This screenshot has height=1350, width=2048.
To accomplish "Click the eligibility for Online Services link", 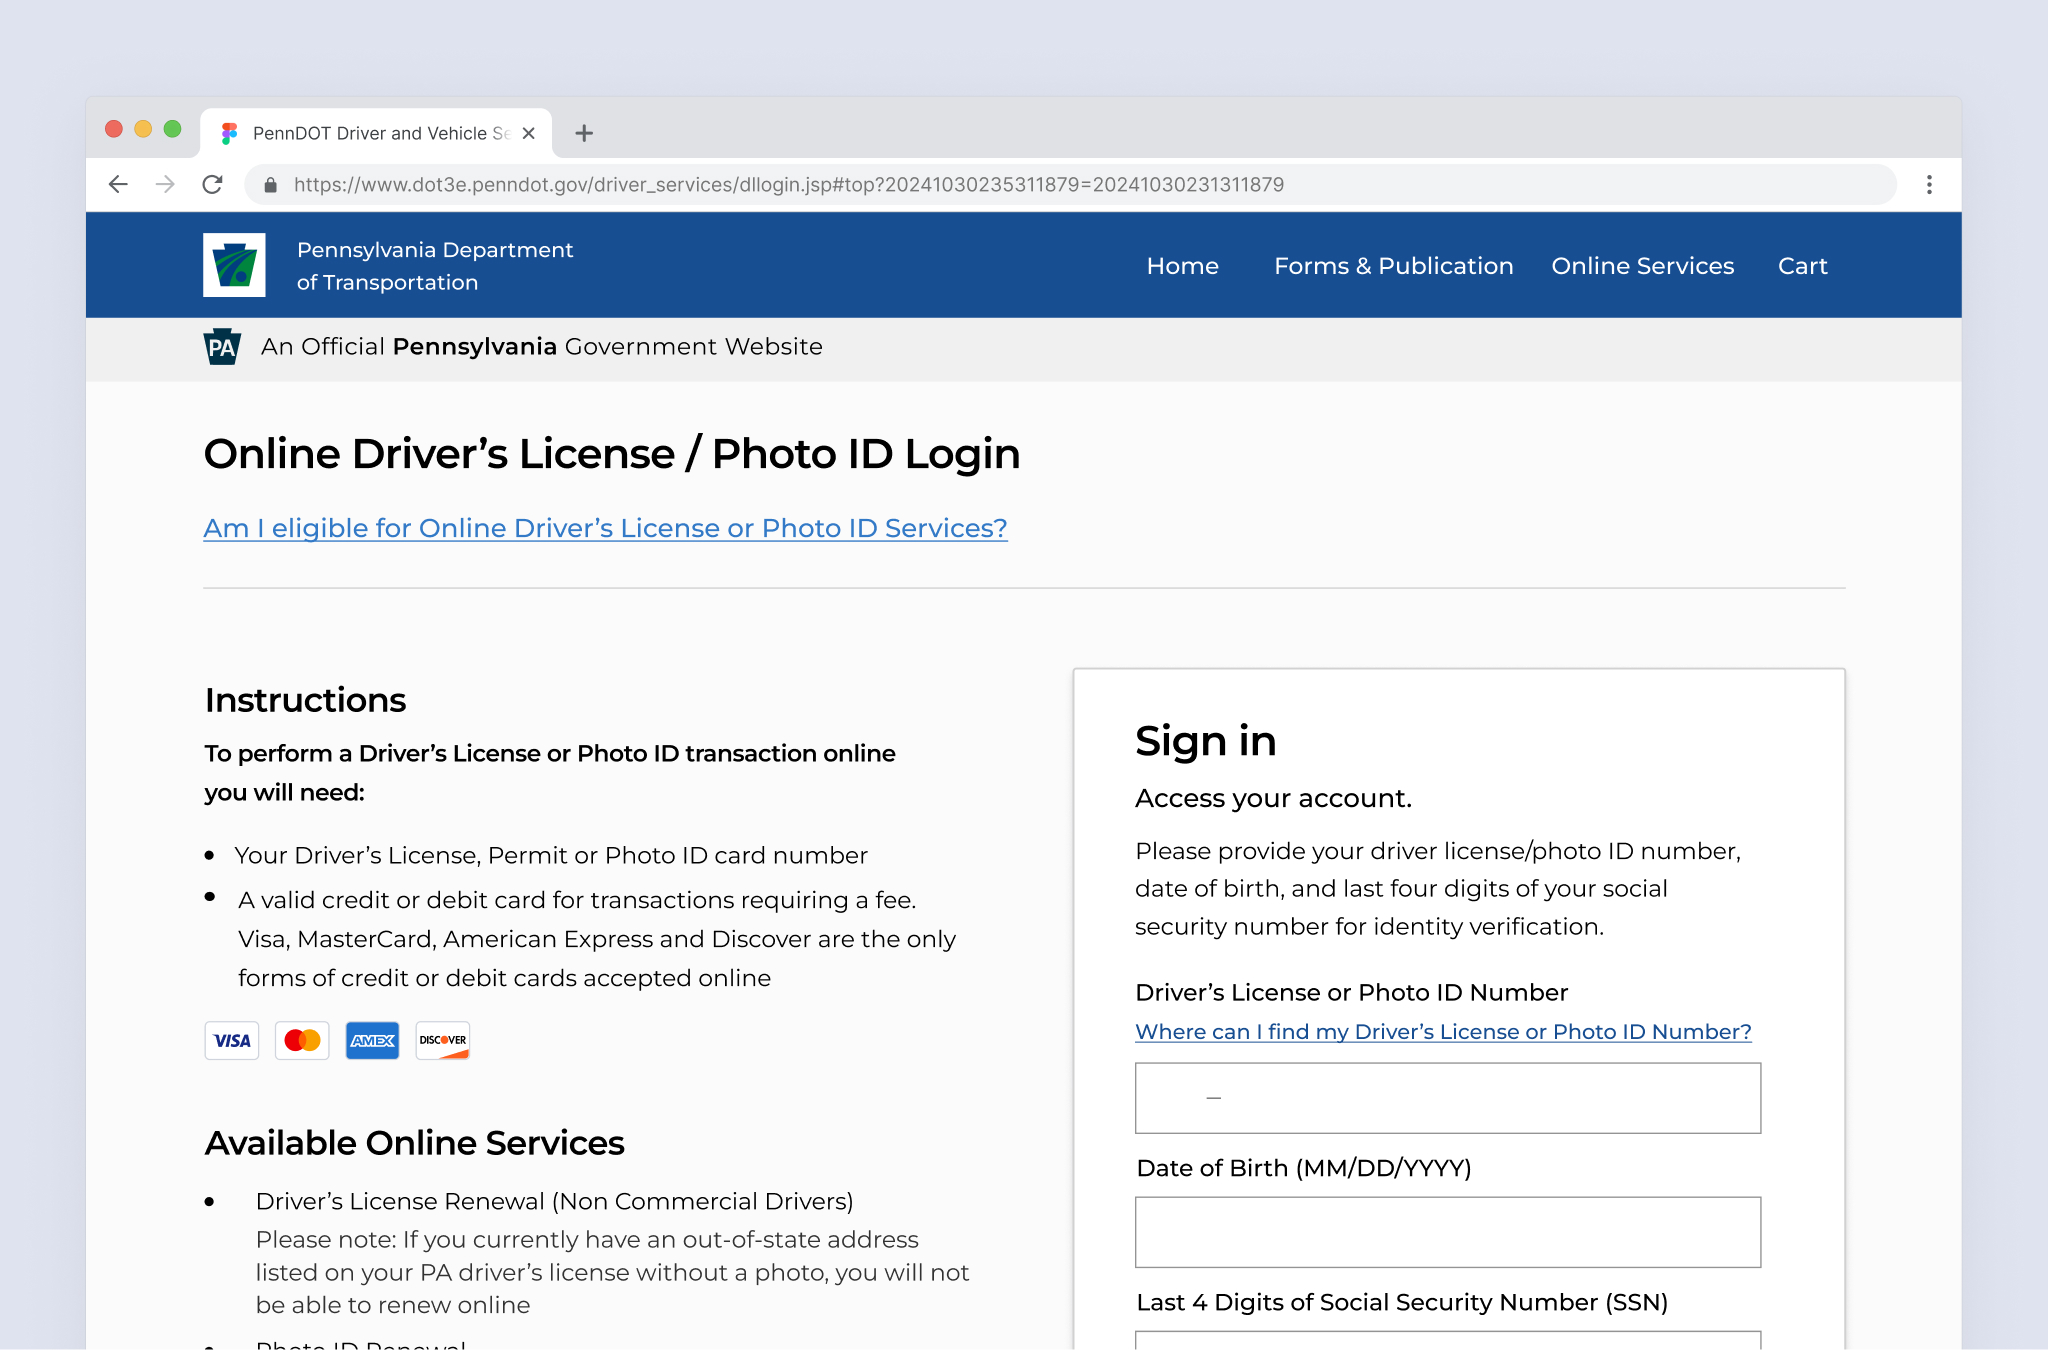I will point(605,528).
